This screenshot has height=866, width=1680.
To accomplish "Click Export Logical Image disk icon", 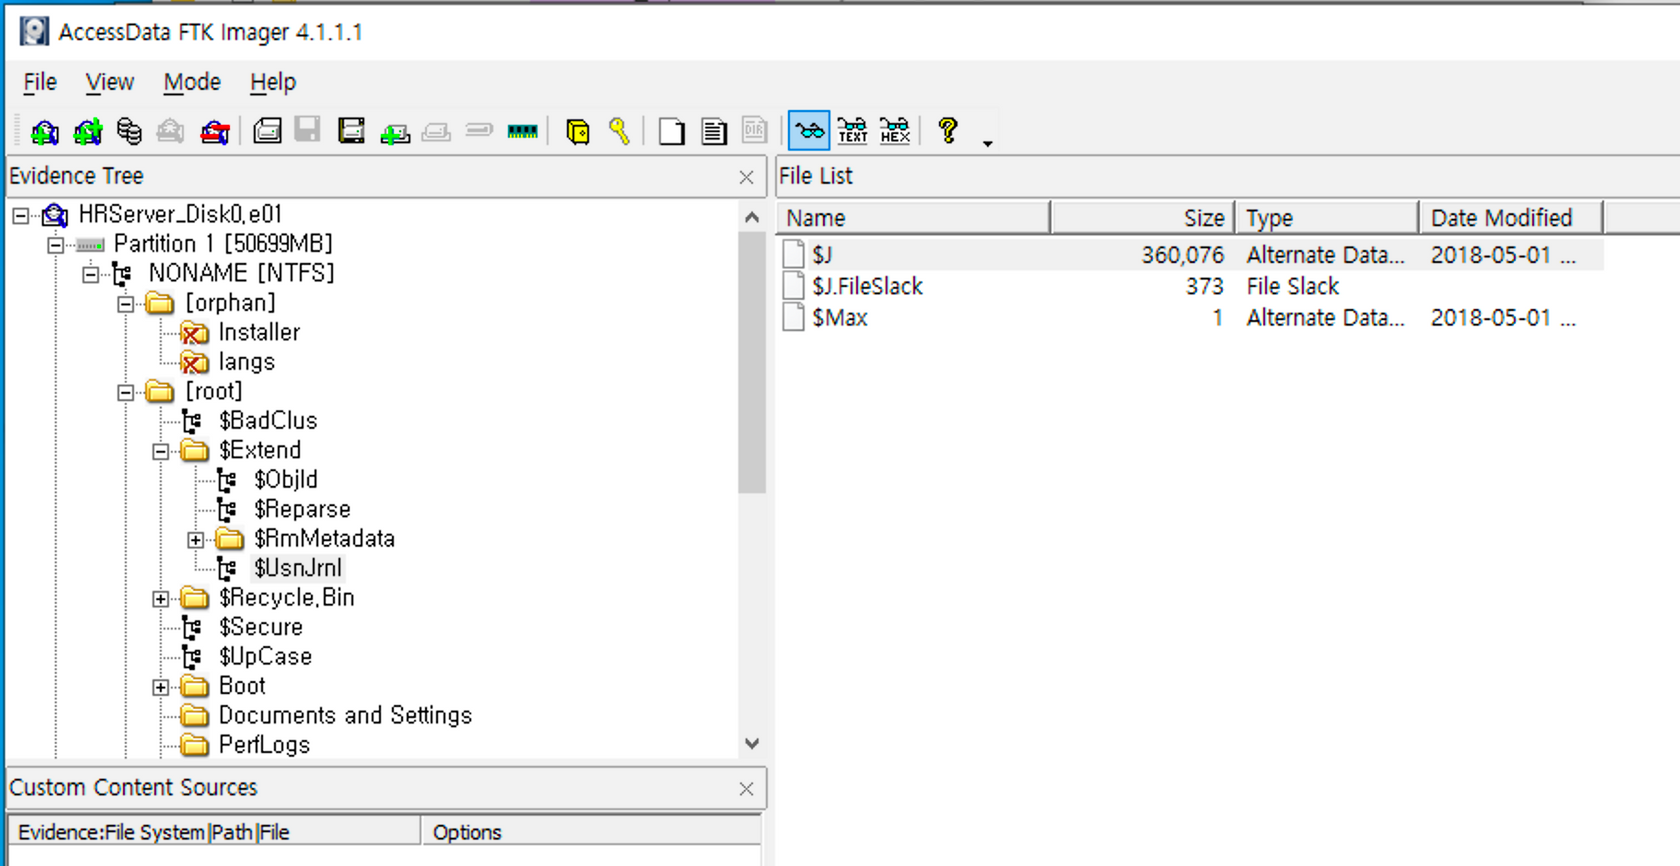I will (351, 131).
